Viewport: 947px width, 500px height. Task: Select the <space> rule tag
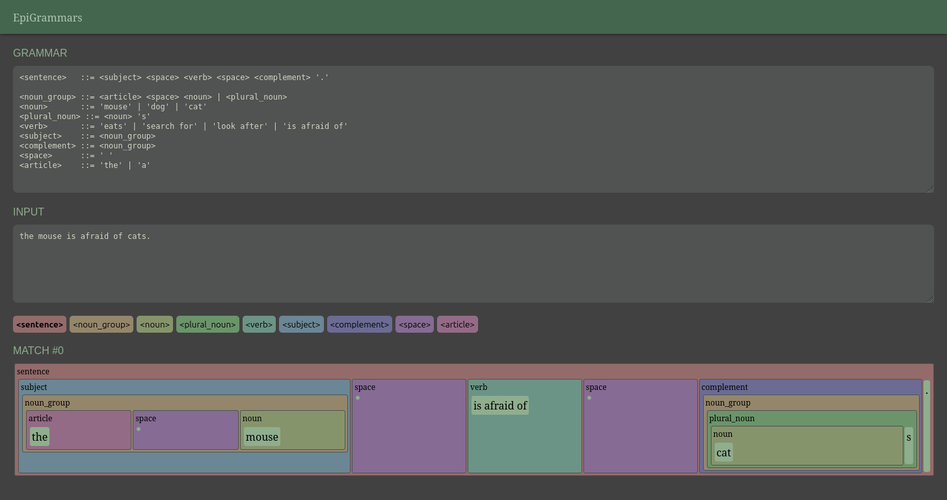click(414, 324)
